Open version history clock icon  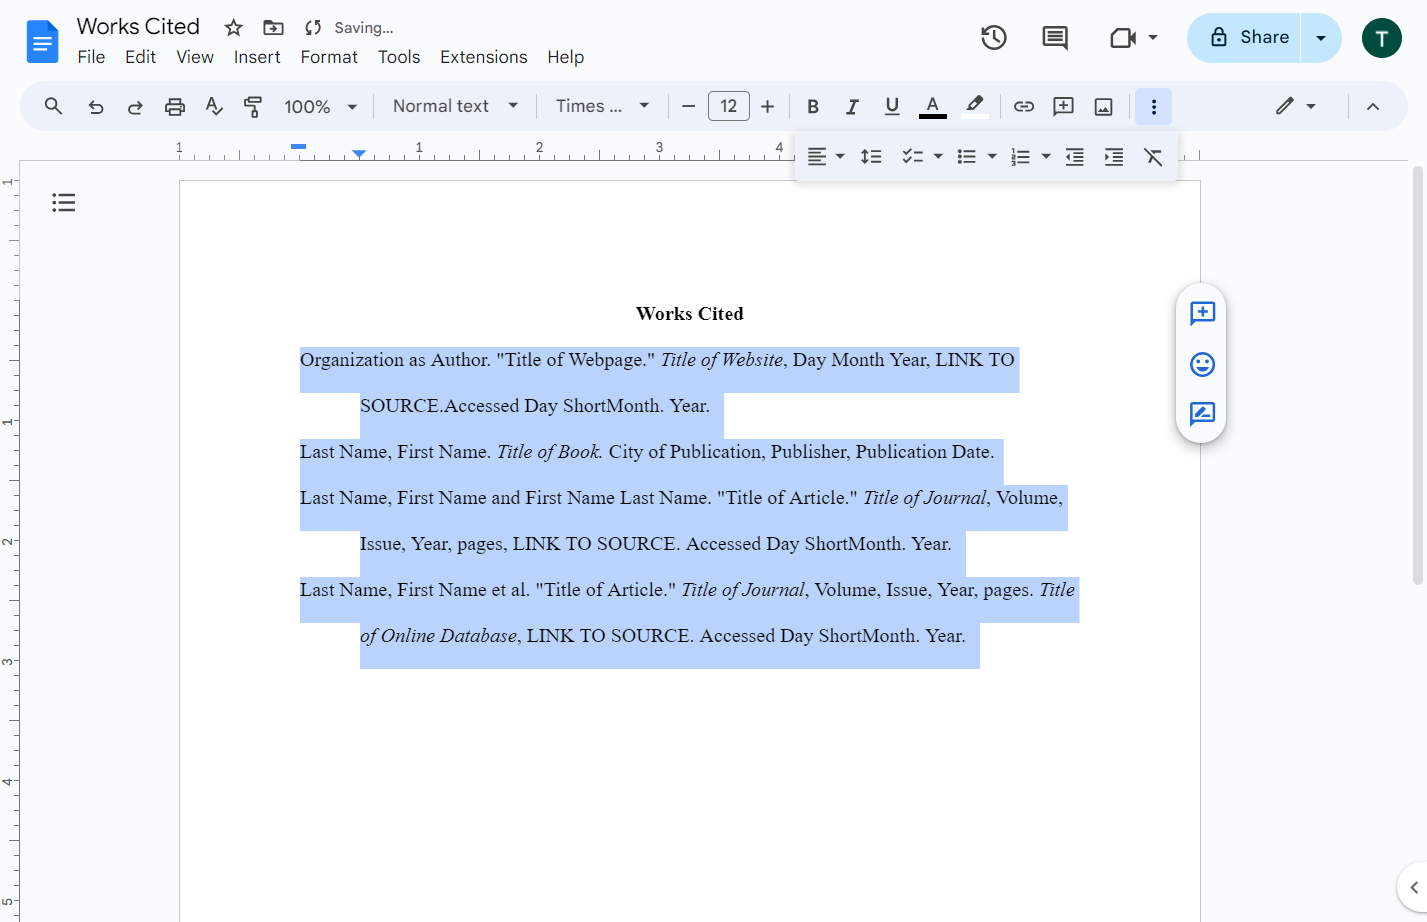coord(994,38)
